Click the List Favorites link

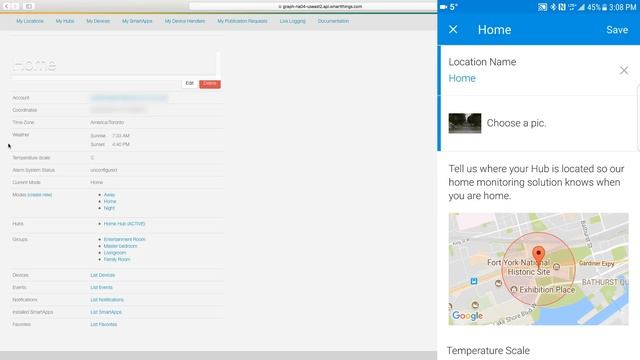coord(104,324)
